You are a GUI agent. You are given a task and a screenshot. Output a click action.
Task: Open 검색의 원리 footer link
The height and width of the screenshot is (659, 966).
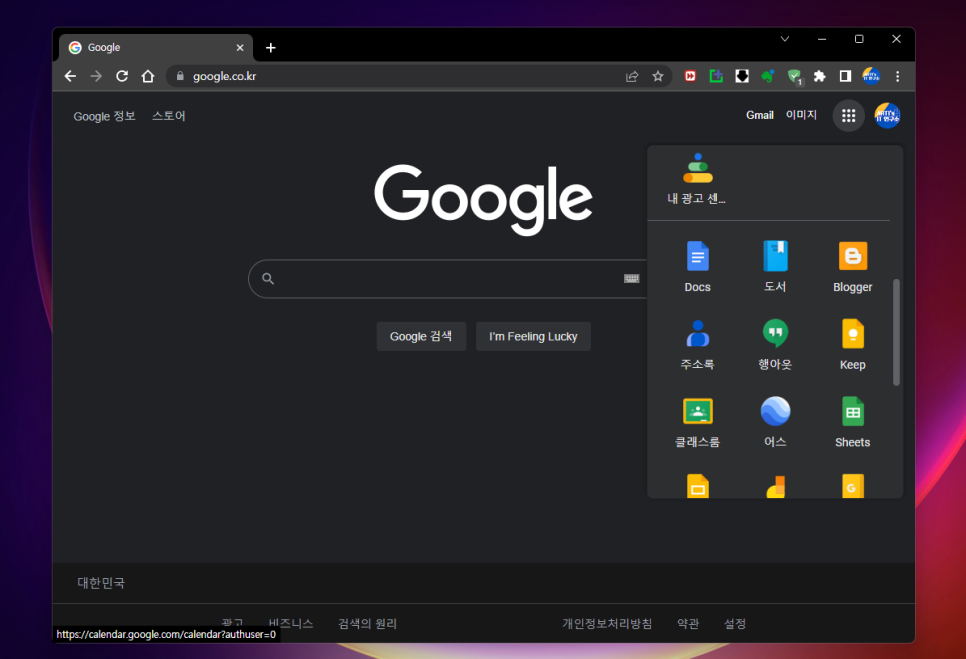click(x=367, y=623)
